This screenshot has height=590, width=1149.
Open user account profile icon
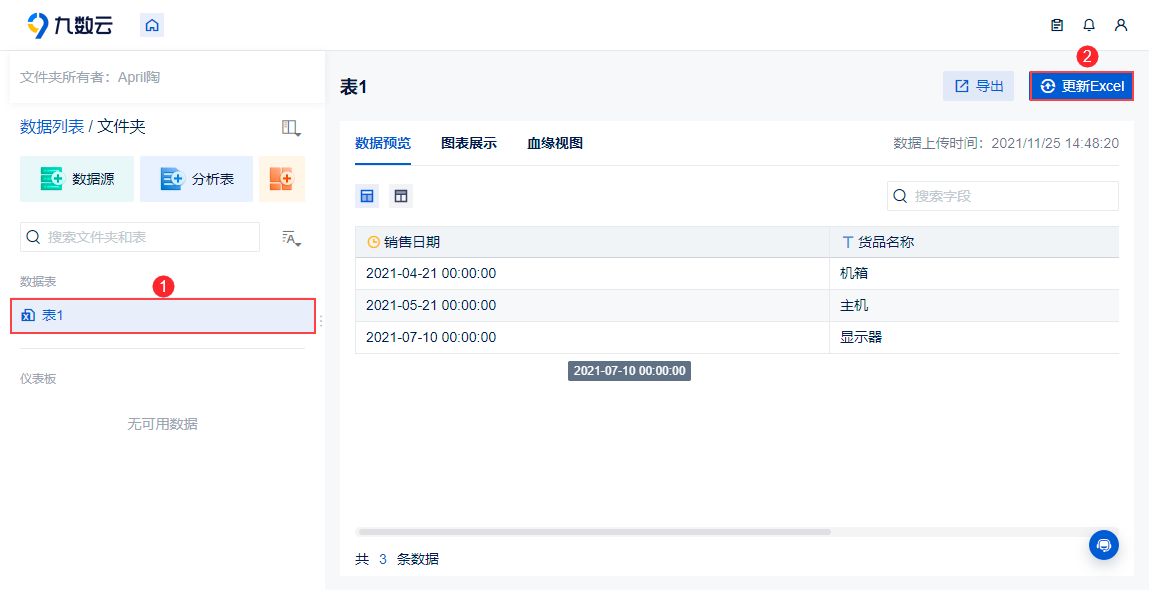click(1120, 25)
